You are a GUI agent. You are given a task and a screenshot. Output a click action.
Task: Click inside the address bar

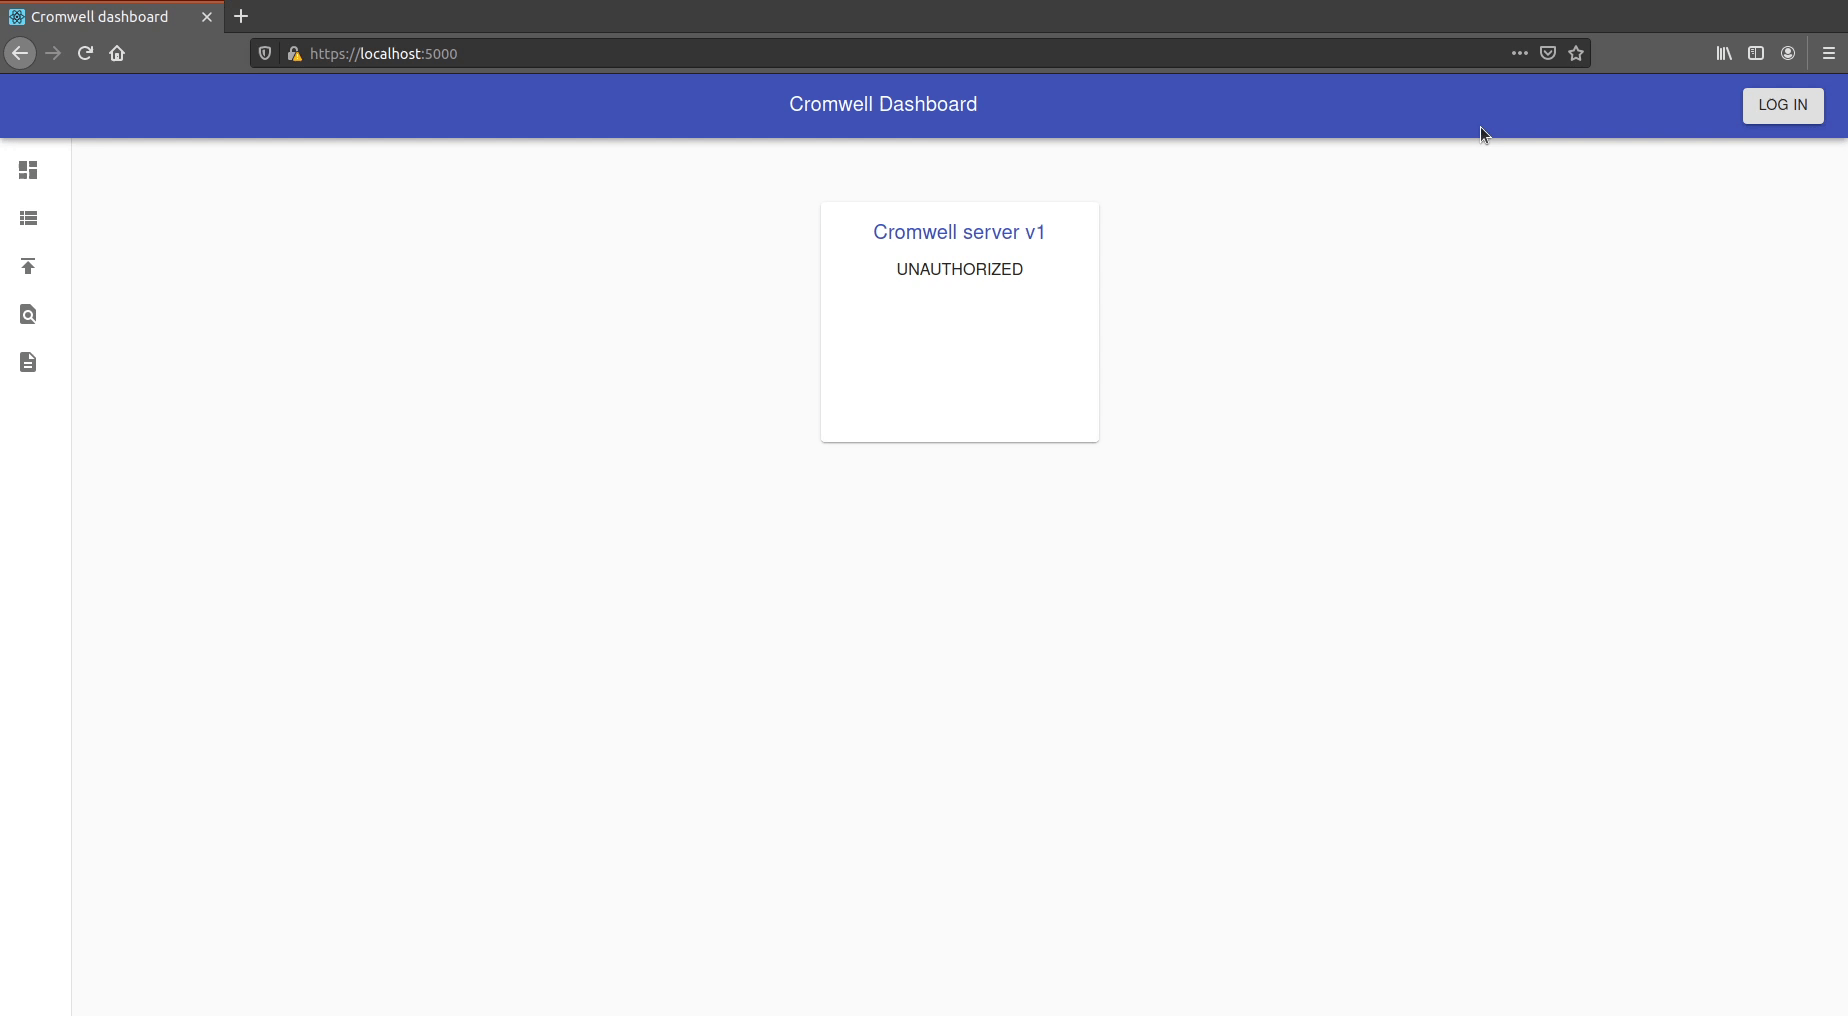700,54
